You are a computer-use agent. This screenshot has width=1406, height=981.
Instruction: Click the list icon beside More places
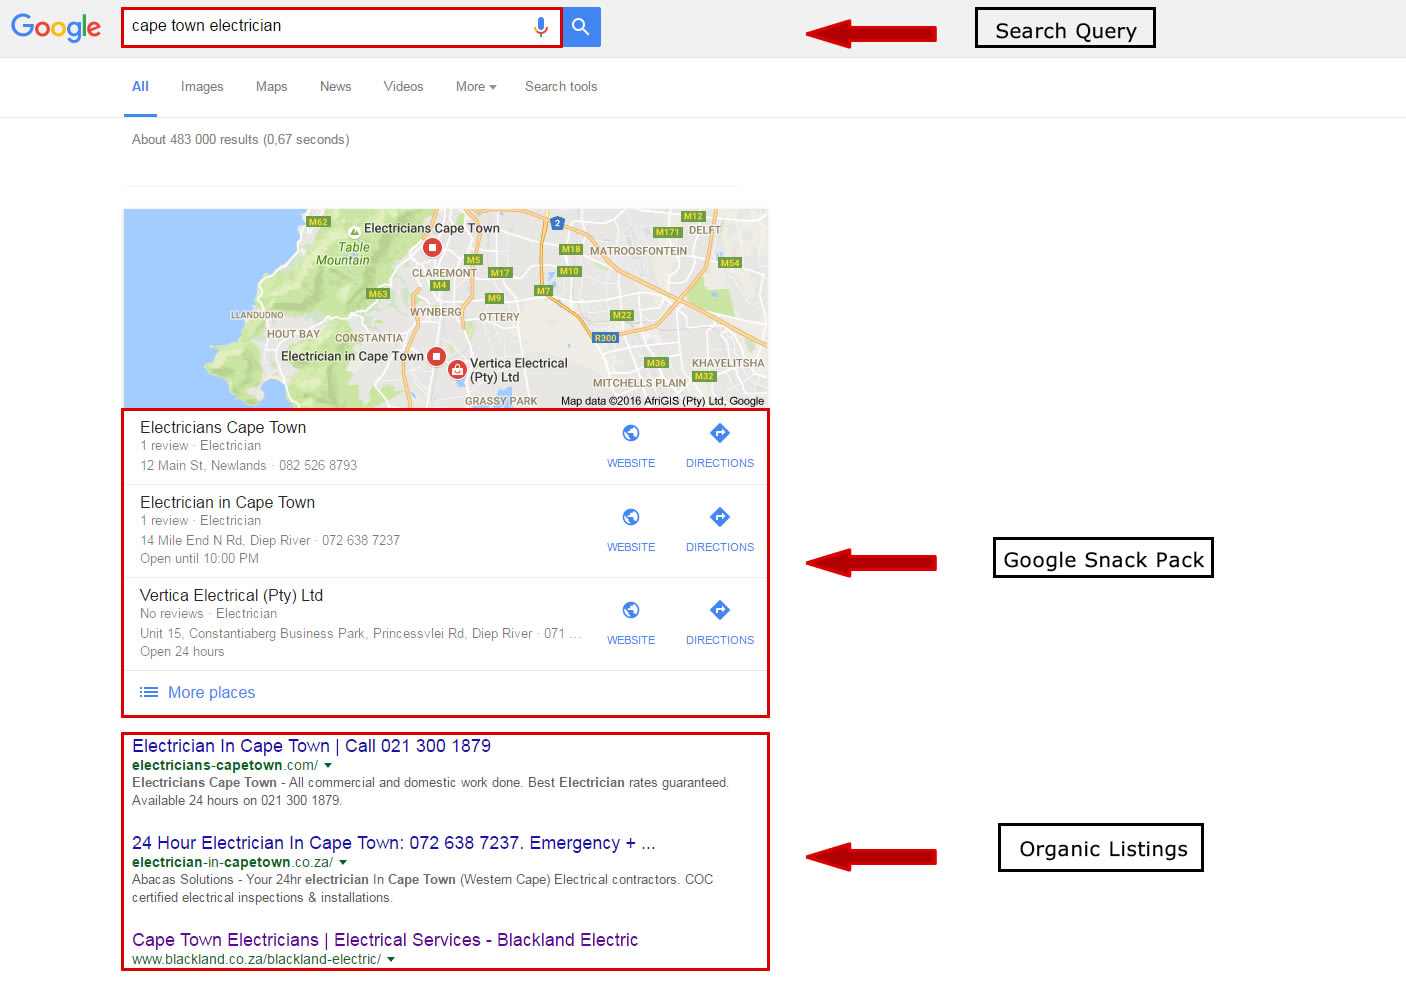click(148, 691)
